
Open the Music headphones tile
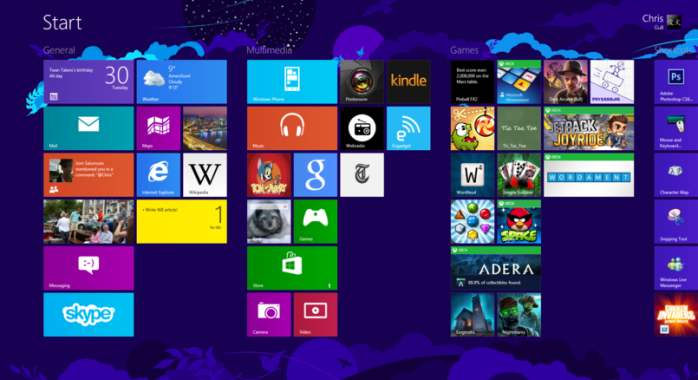(x=292, y=129)
